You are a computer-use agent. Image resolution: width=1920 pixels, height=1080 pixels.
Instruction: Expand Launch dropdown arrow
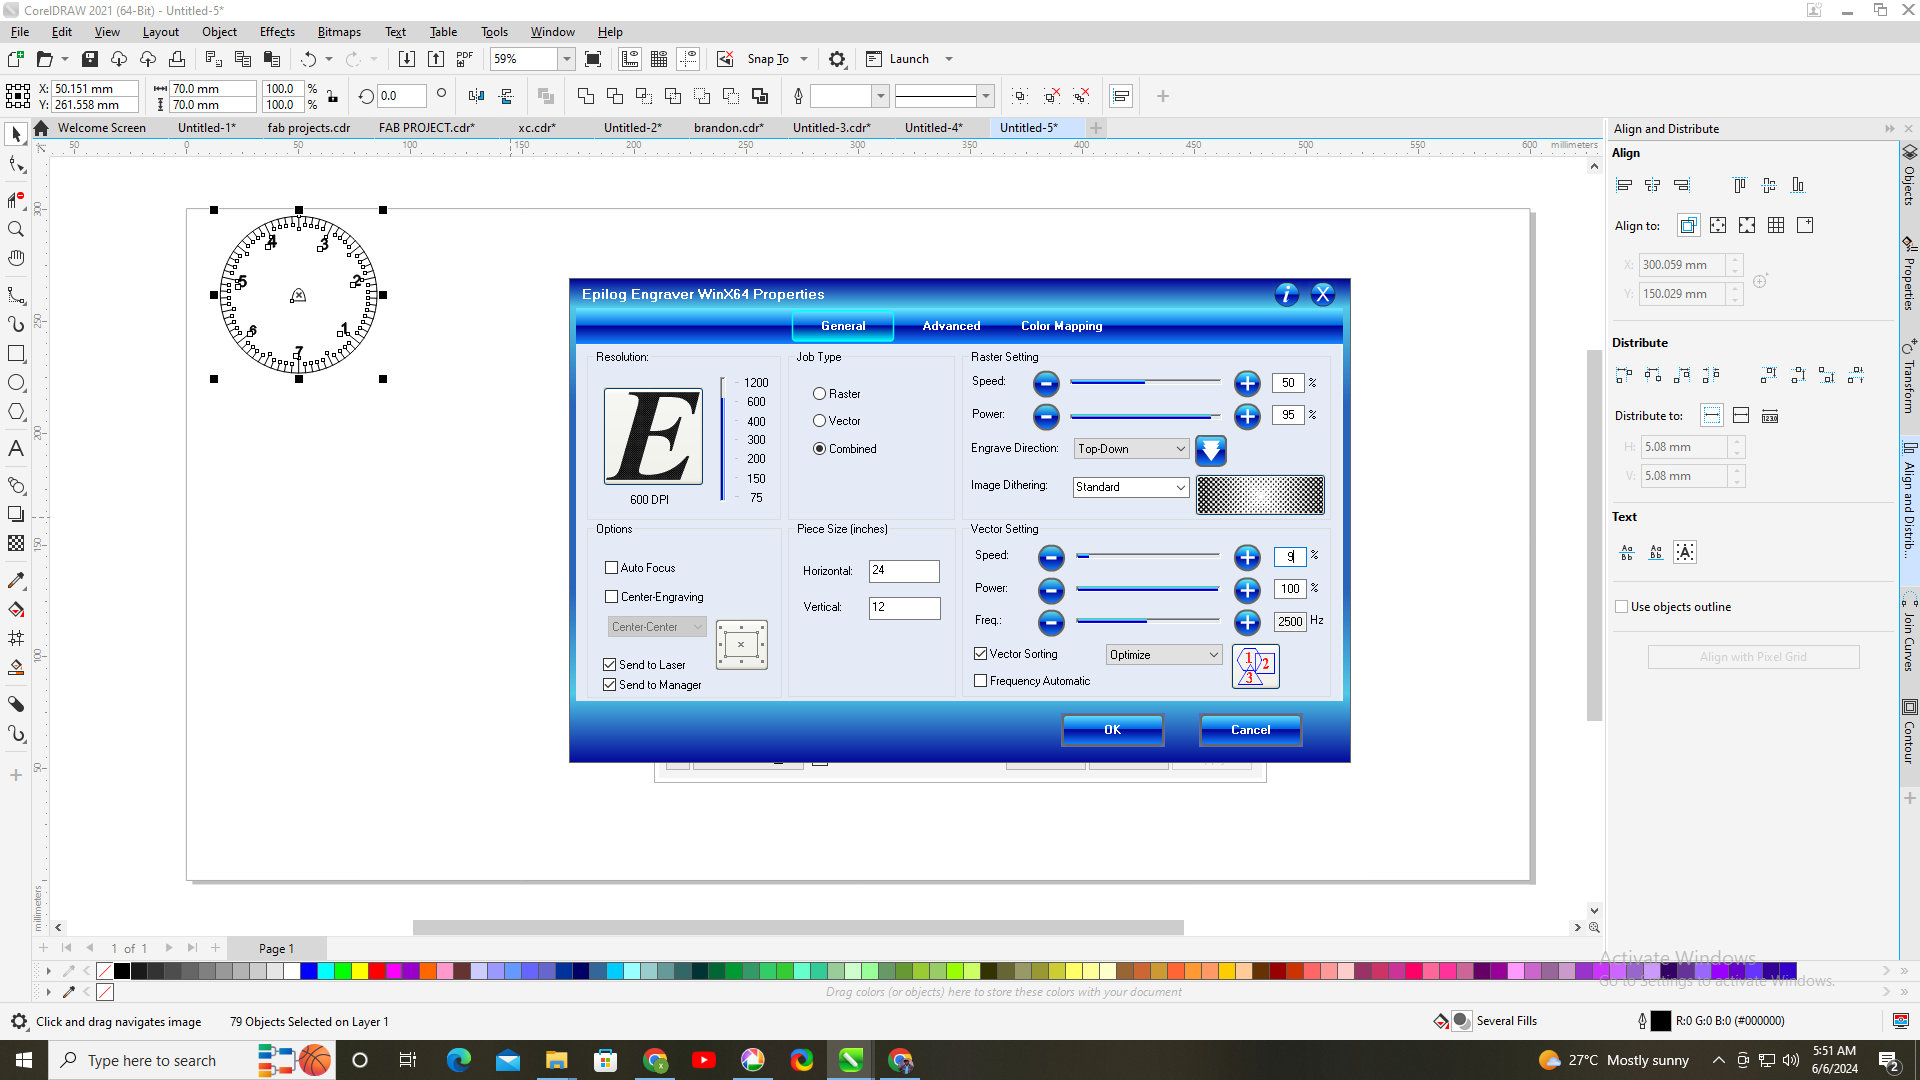(x=949, y=59)
